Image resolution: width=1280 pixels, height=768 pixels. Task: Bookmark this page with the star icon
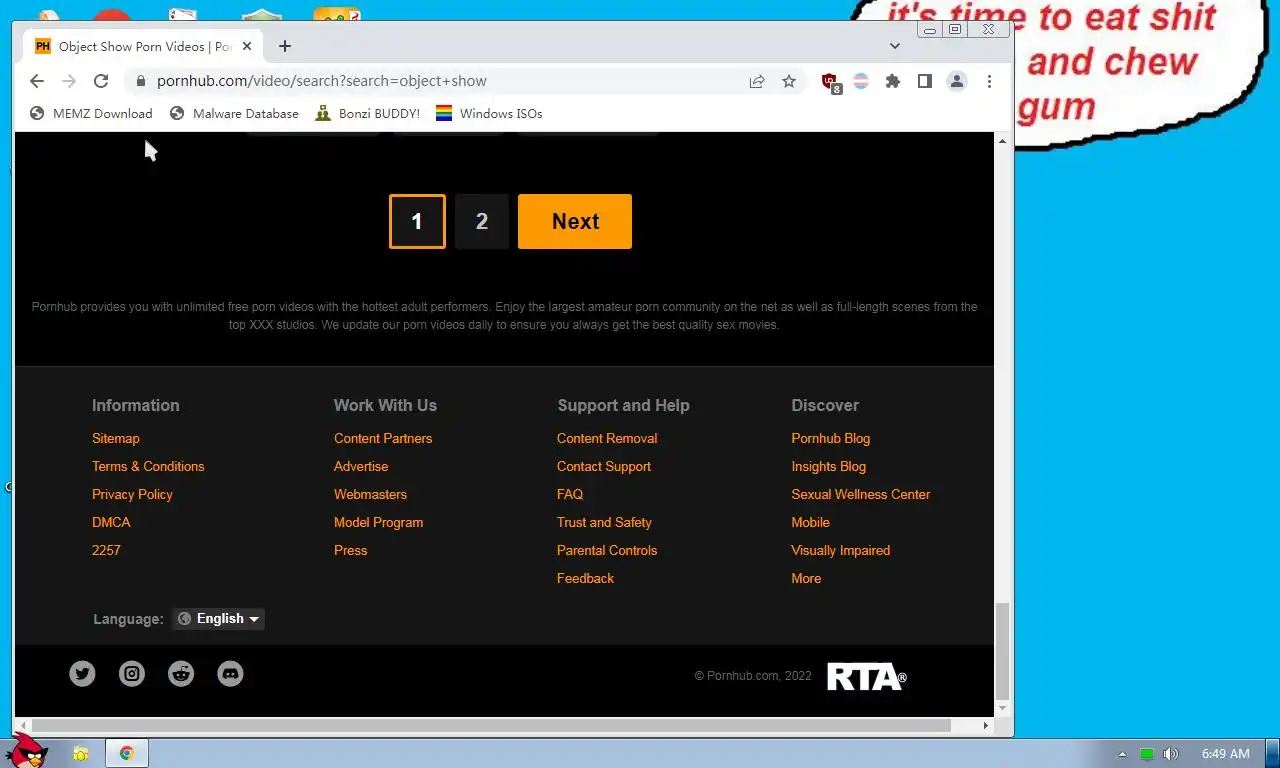pos(789,82)
